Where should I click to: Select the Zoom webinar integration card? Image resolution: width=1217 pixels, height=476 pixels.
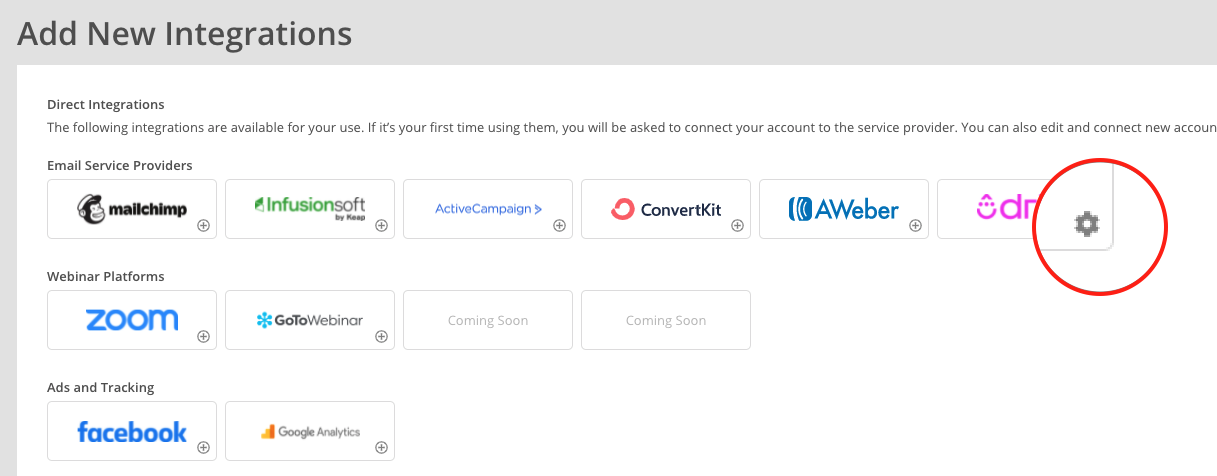132,320
